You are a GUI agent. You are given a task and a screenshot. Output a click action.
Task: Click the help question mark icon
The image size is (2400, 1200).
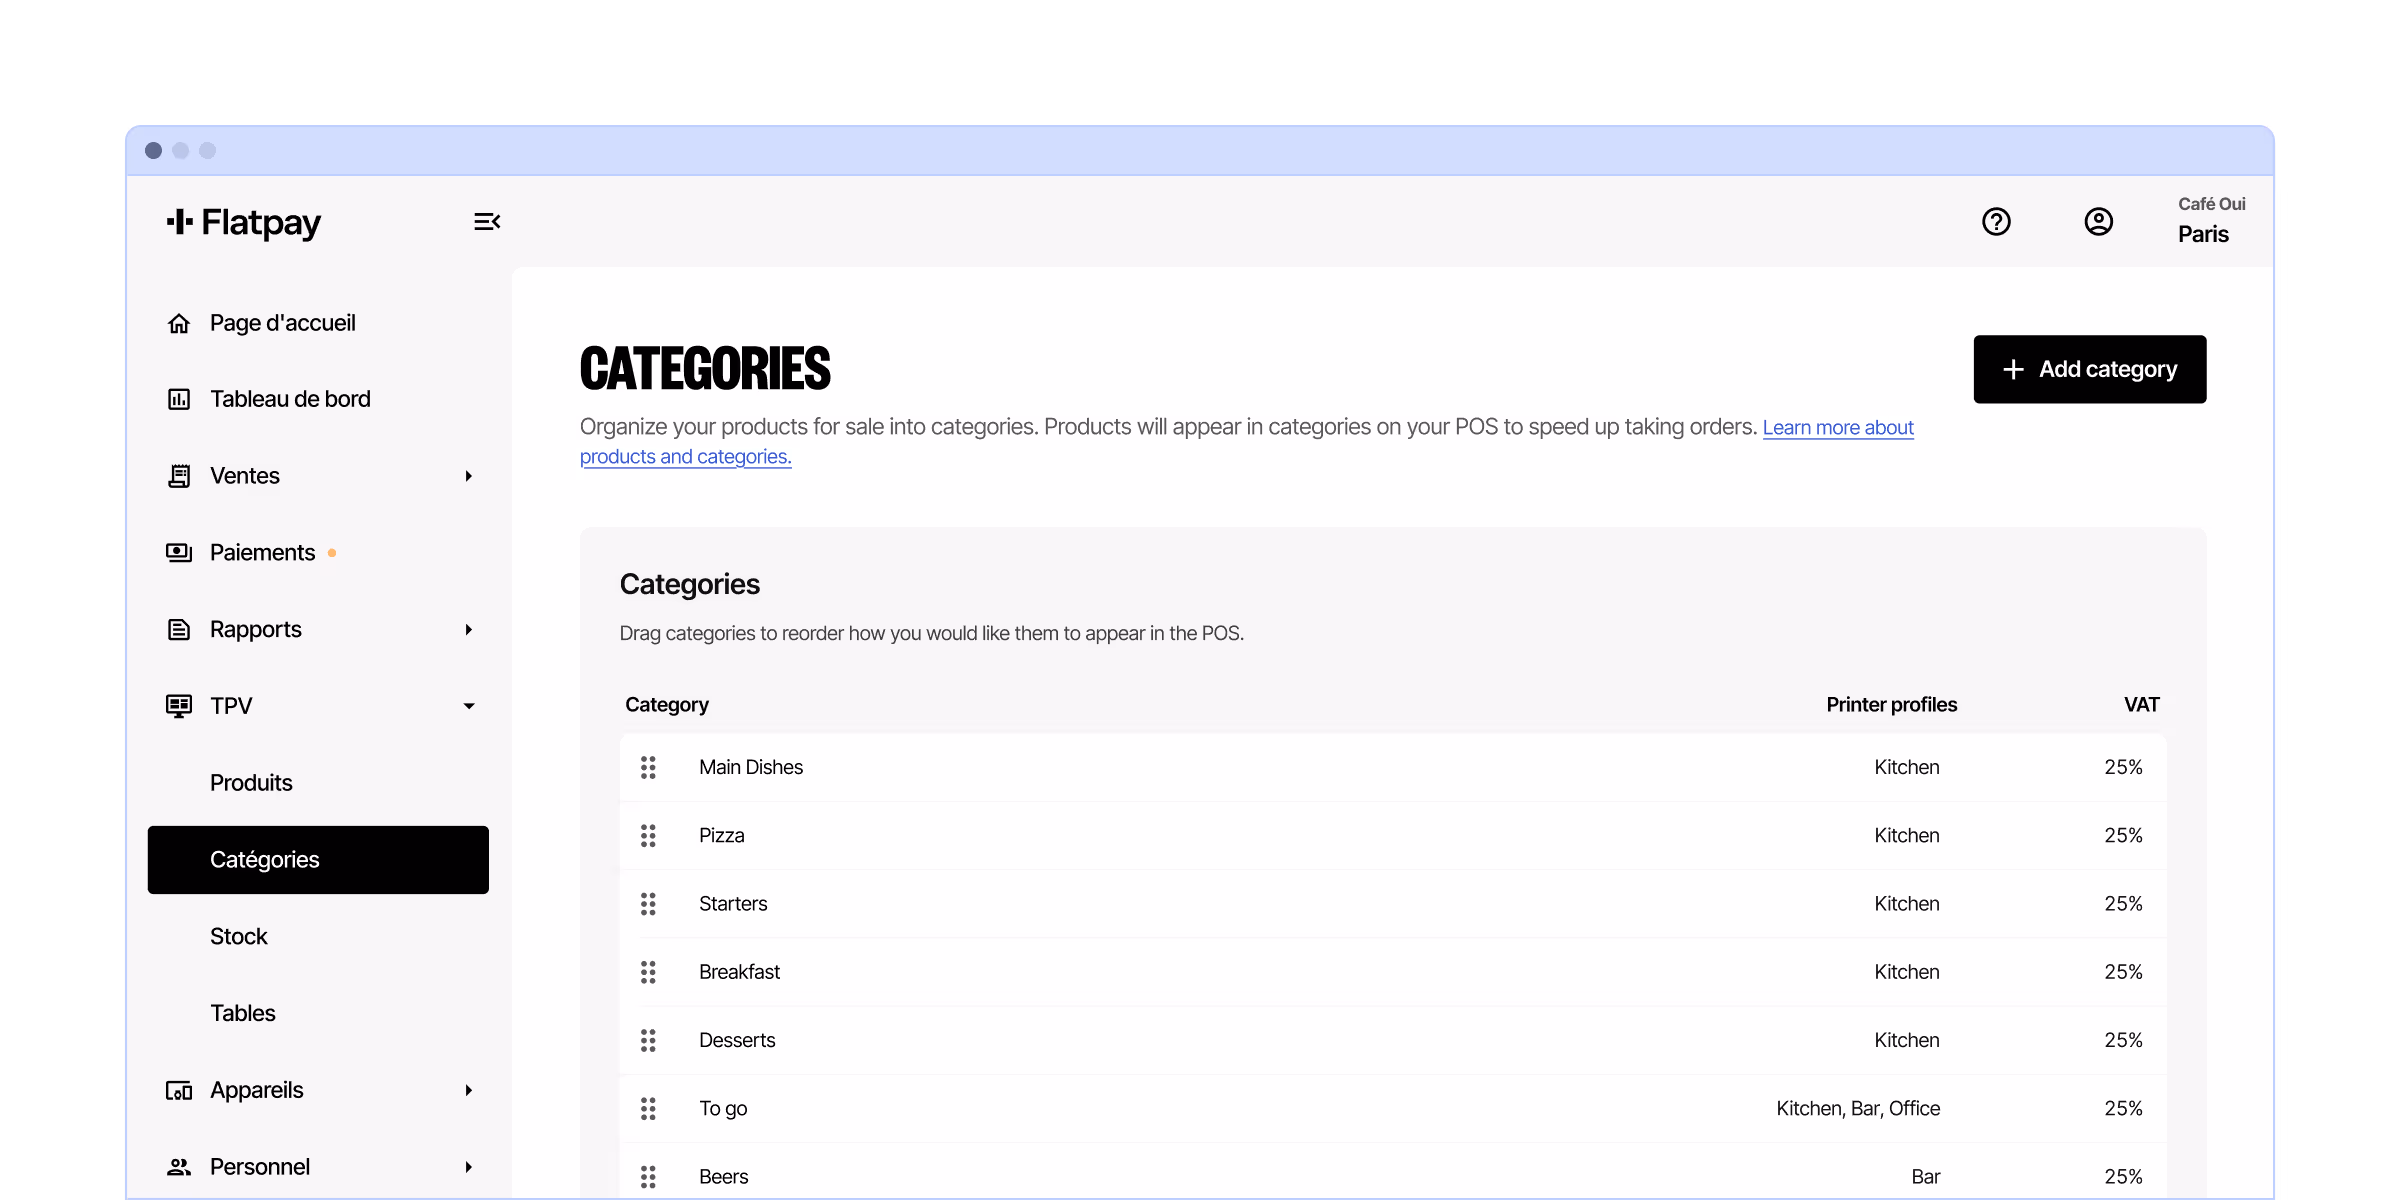(x=1996, y=221)
